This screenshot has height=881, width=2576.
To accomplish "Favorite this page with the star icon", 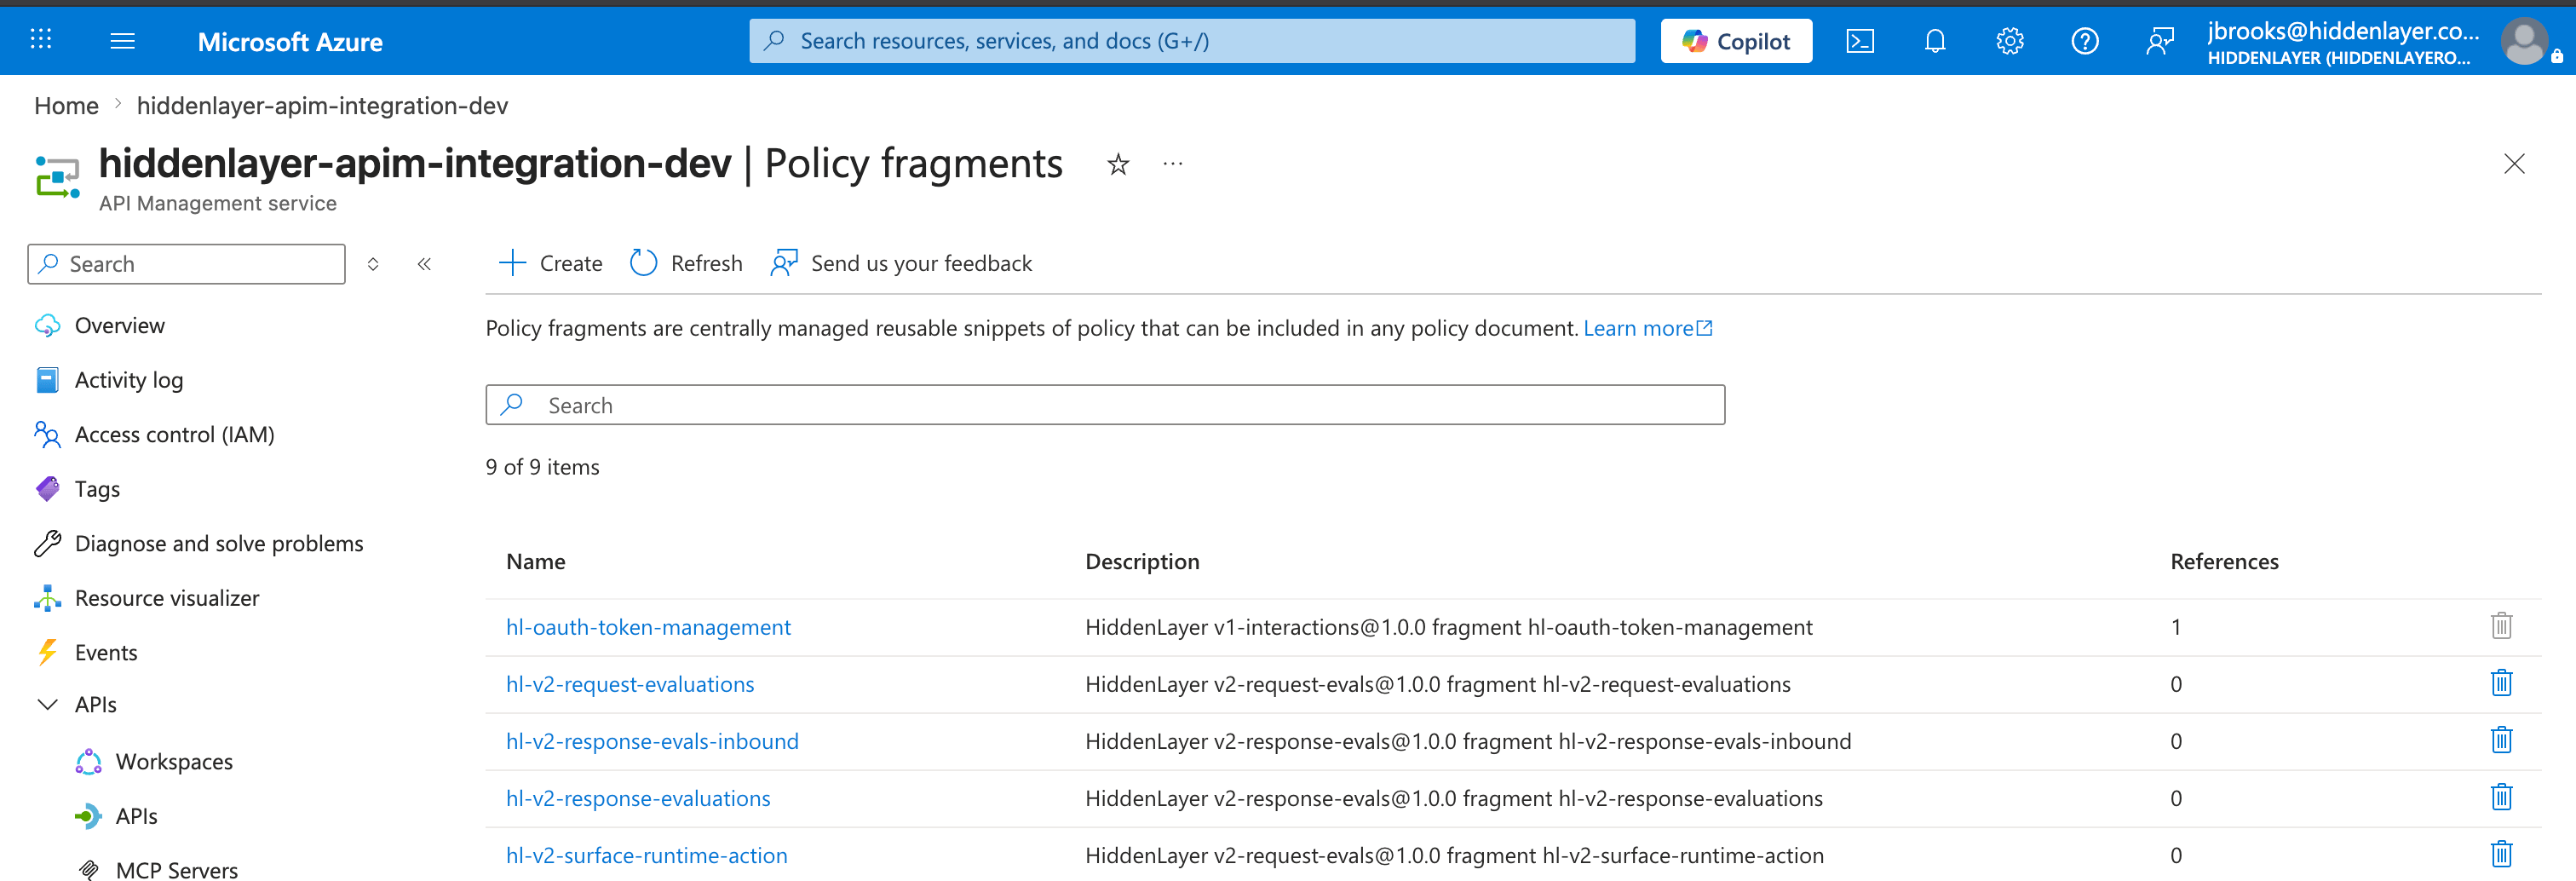I will [x=1118, y=164].
